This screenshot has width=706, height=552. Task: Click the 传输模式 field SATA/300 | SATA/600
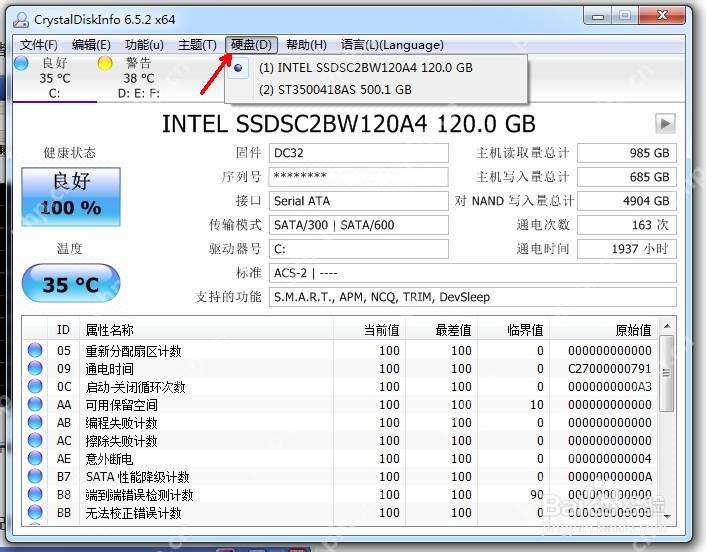coord(358,225)
